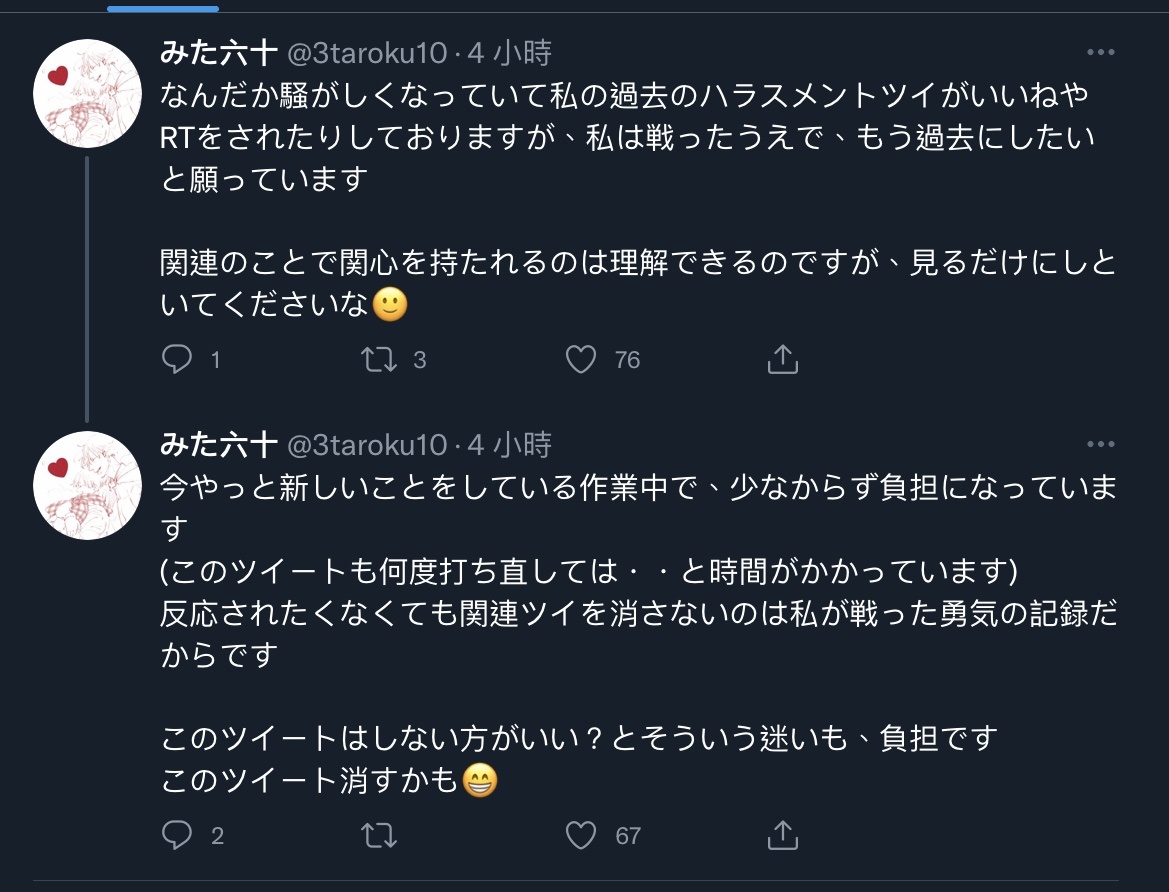Open みた六十 display name on second tweet
The width and height of the screenshot is (1169, 892).
(219, 444)
